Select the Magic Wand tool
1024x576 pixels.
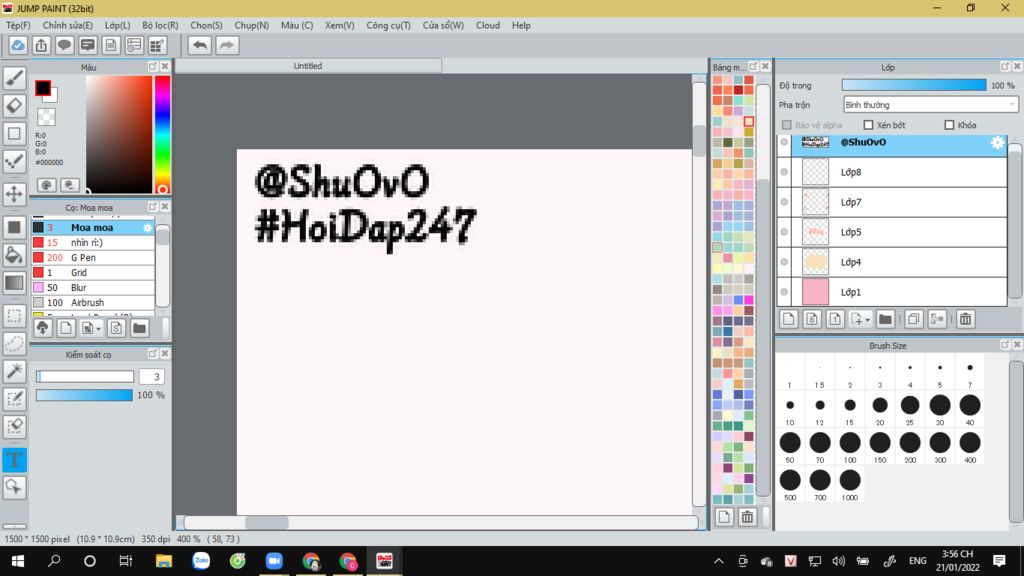tap(14, 371)
